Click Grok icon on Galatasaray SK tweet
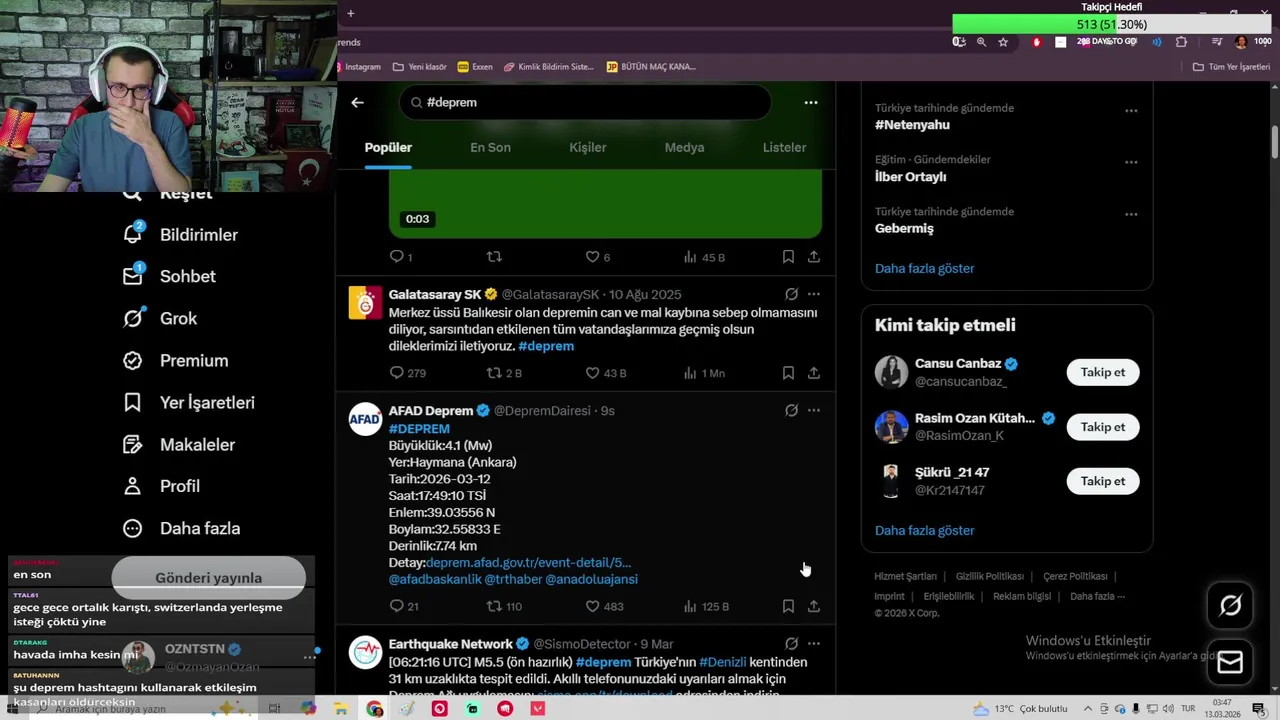Screen dimensions: 1280x720 coord(791,294)
